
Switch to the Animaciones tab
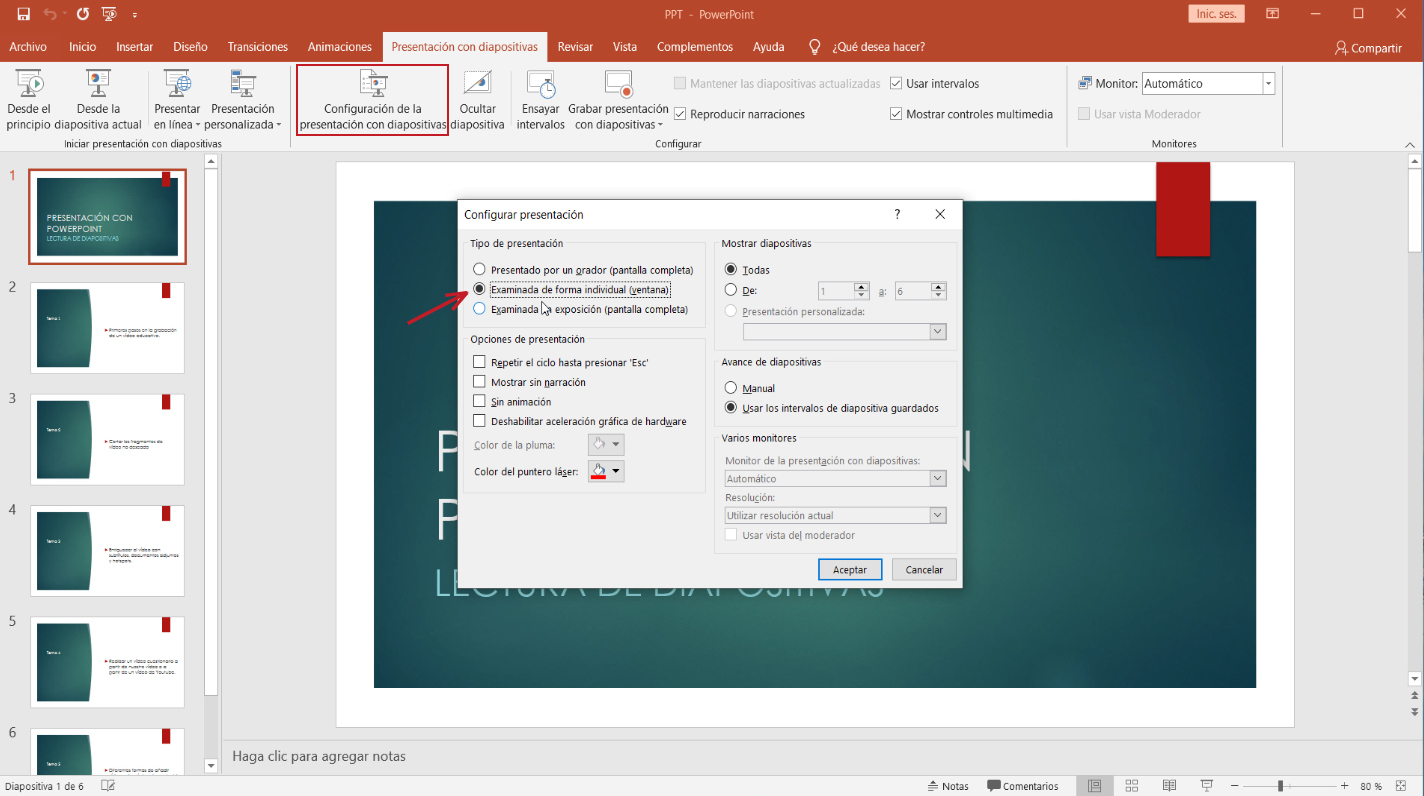point(340,47)
